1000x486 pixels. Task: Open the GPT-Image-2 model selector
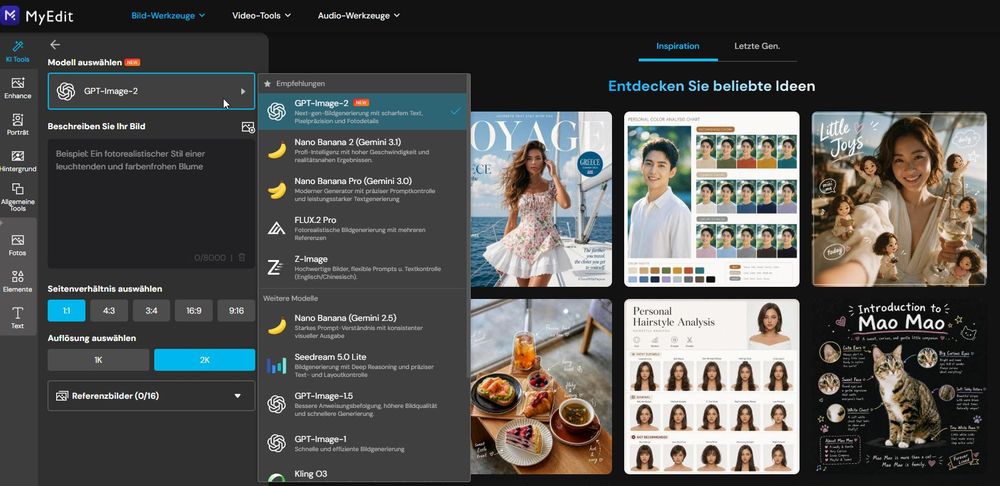click(151, 91)
